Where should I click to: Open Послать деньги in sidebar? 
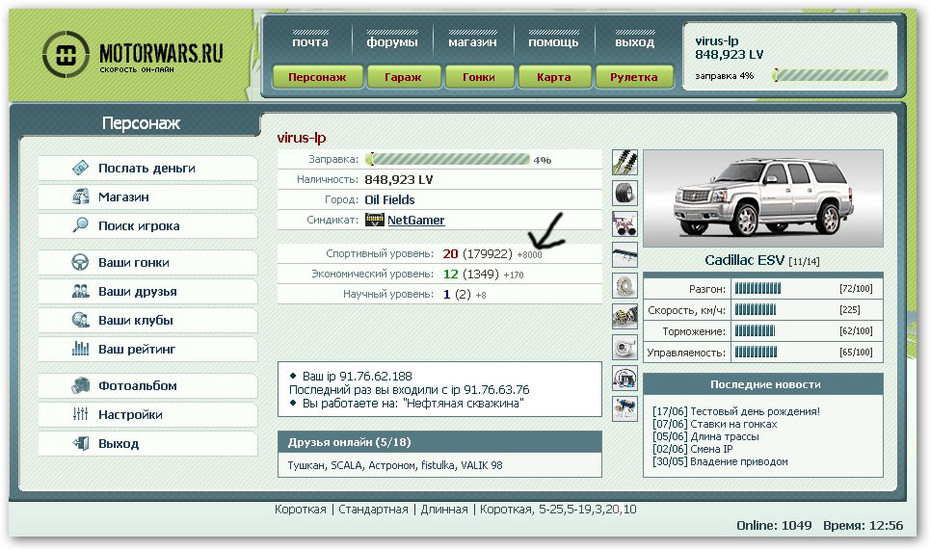coord(148,168)
